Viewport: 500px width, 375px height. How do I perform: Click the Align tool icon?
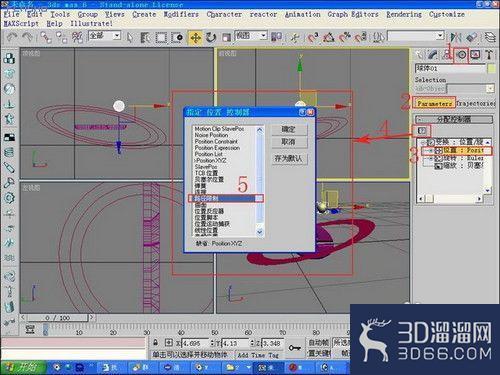coord(471,37)
